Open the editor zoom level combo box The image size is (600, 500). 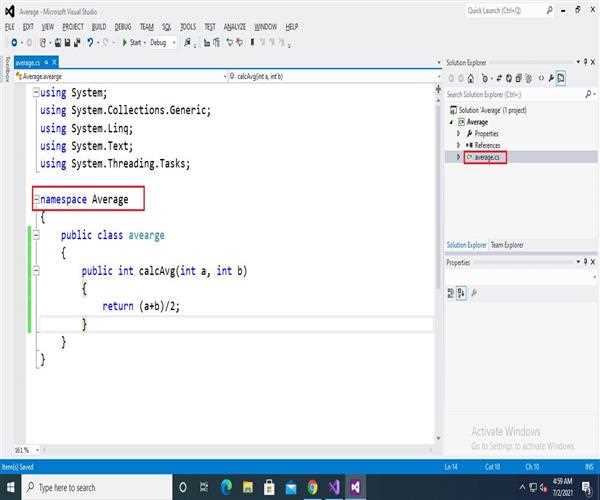pos(22,450)
